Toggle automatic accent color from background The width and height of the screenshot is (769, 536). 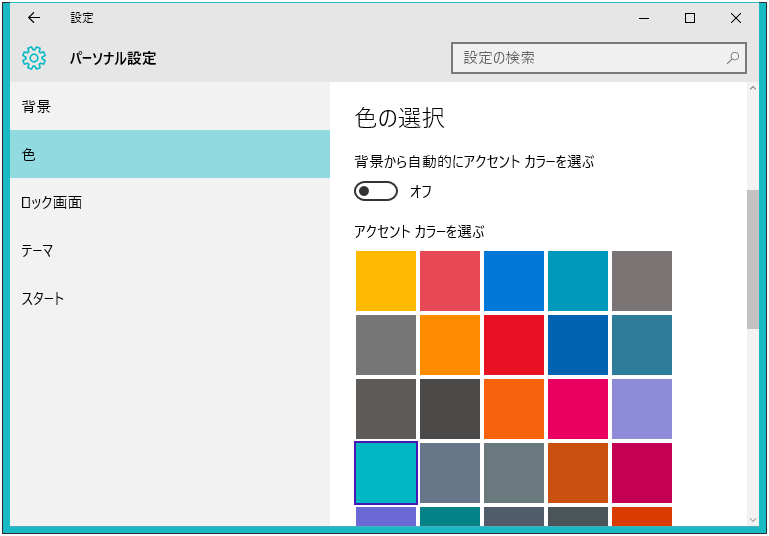376,191
